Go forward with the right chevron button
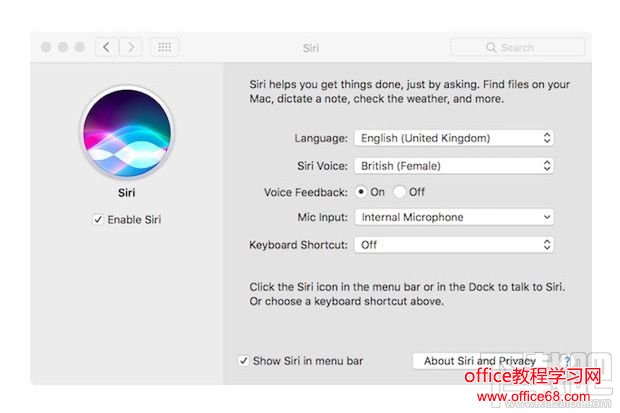Viewport: 620px width, 413px height. point(131,47)
